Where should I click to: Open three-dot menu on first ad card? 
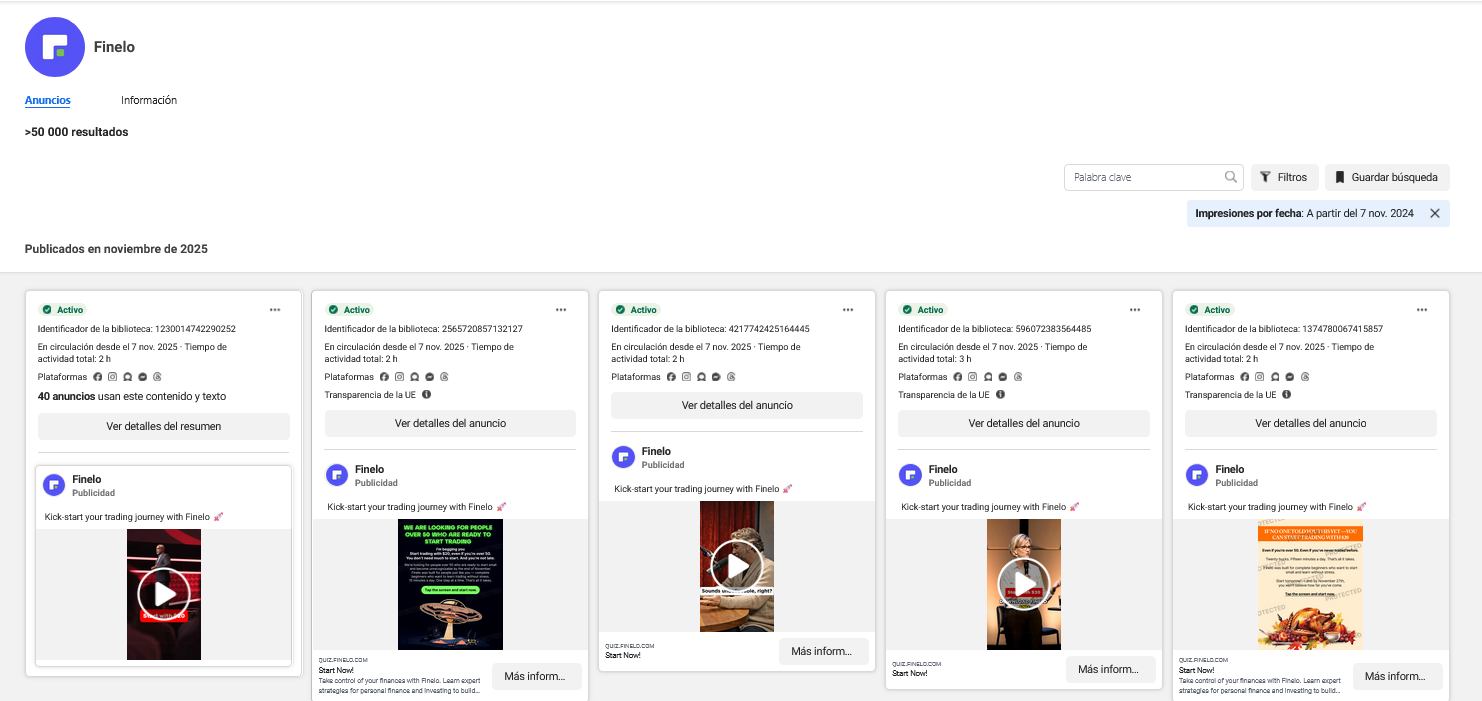[x=274, y=310]
